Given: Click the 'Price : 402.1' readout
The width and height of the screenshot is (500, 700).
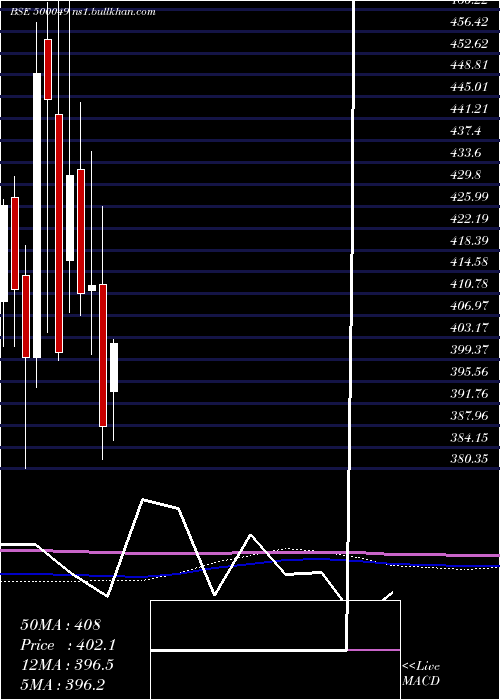Looking at the screenshot, I should coord(68,645).
